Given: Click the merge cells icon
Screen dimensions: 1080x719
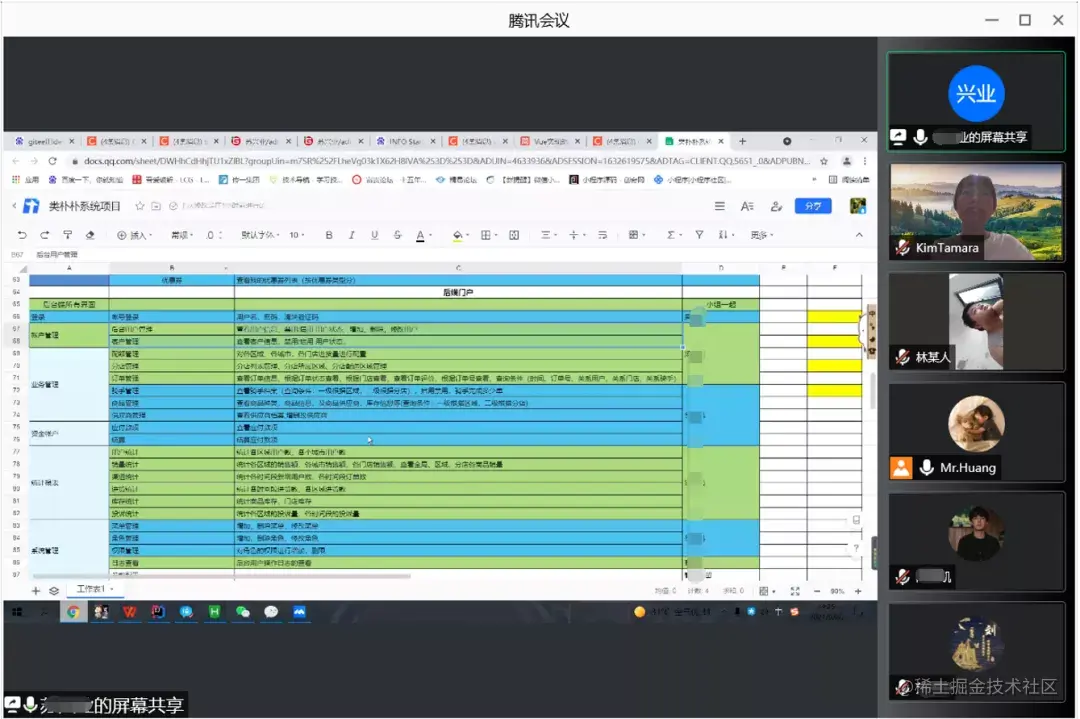Looking at the screenshot, I should [514, 236].
